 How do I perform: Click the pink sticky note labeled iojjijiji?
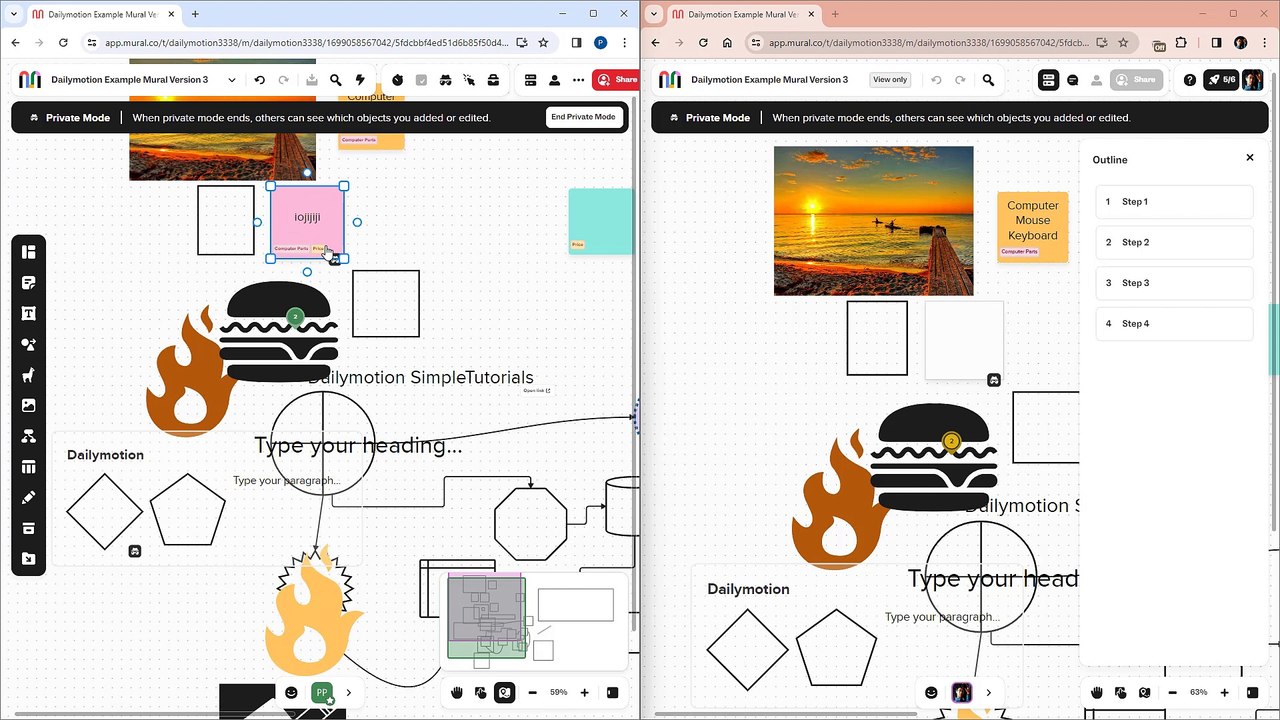tap(307, 222)
